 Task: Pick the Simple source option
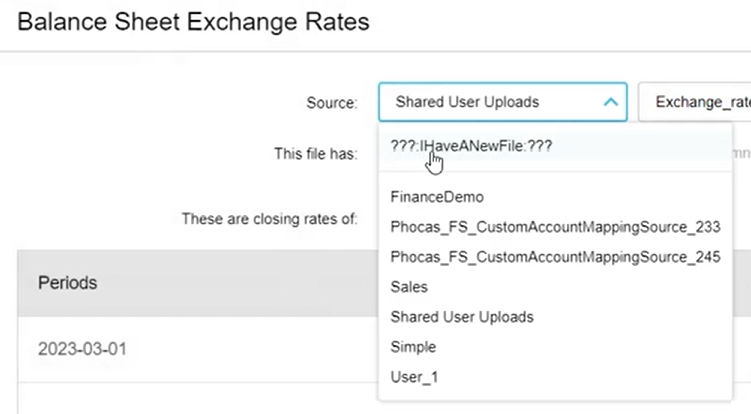pyautogui.click(x=413, y=347)
